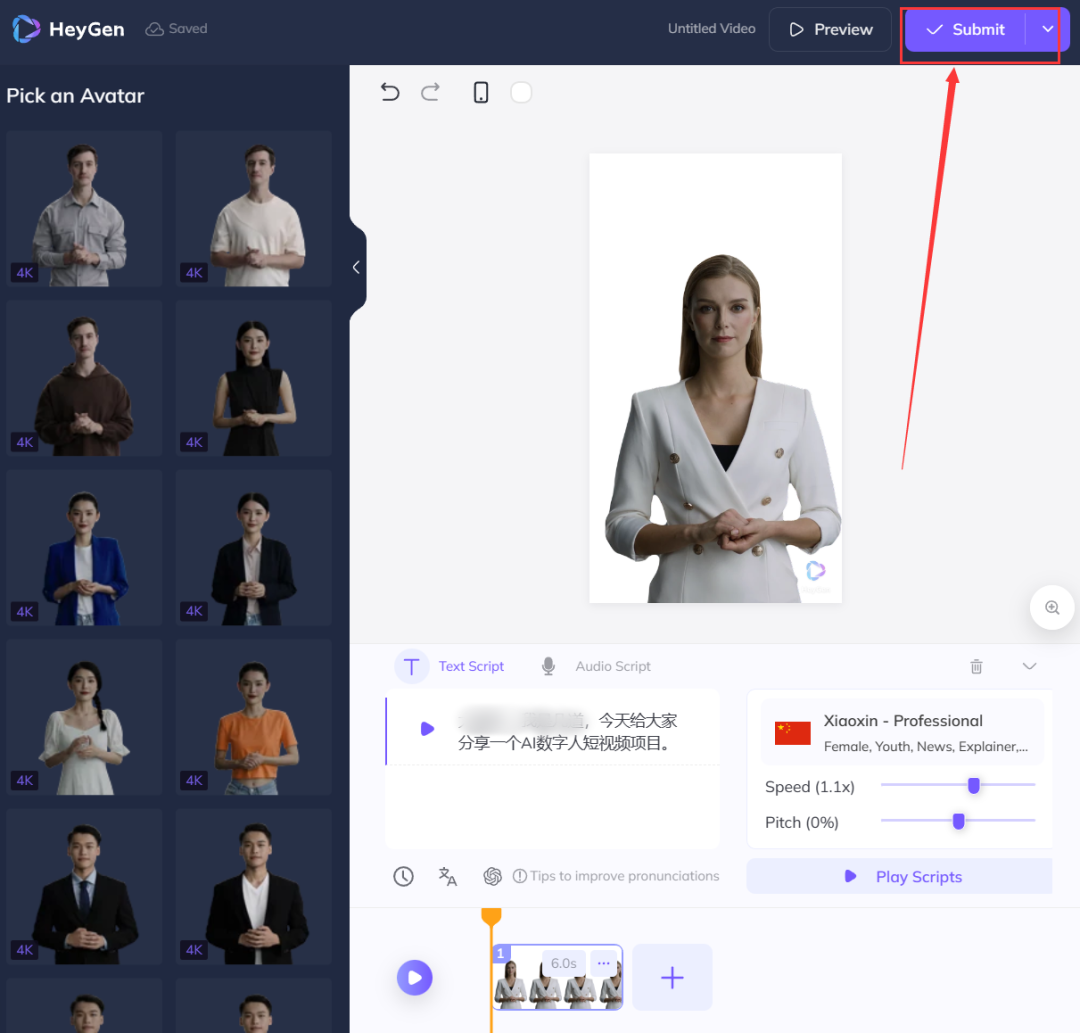Select the Audio Script tab

click(613, 666)
